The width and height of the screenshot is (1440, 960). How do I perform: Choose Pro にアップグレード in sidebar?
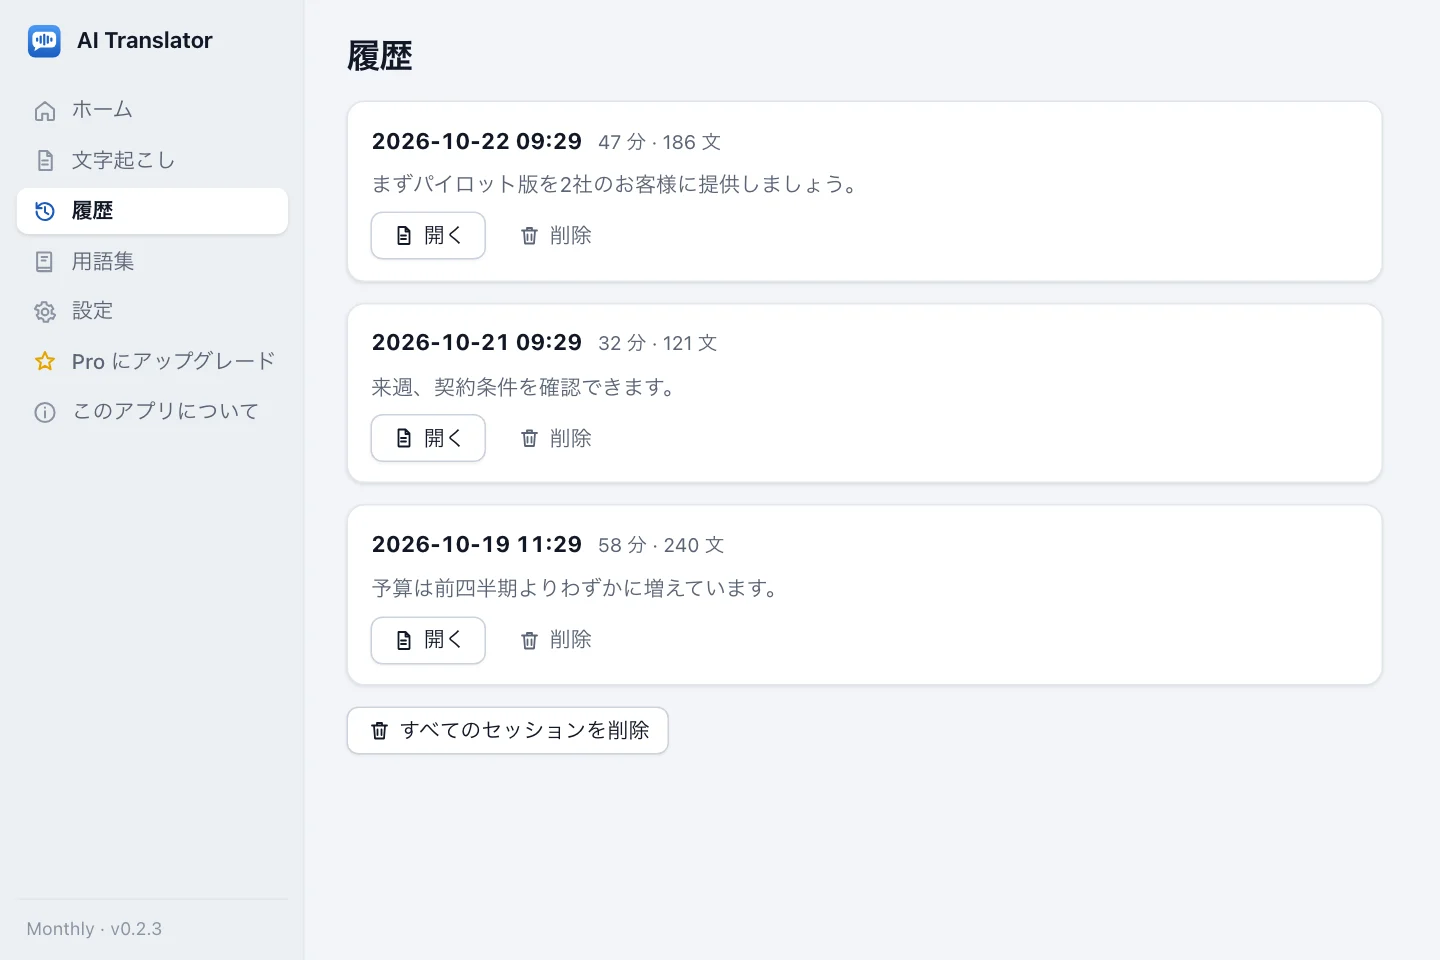(x=152, y=361)
